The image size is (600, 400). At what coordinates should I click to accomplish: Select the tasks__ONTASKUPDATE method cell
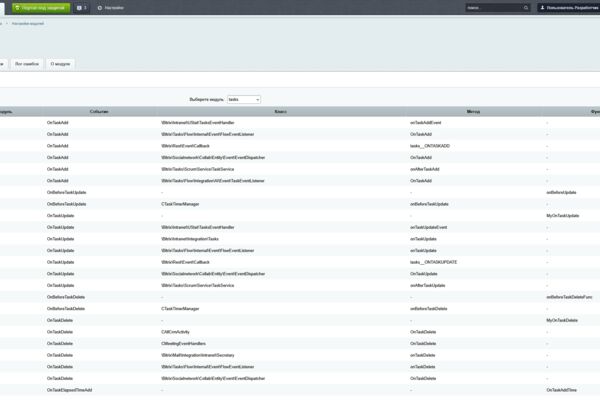click(433, 262)
